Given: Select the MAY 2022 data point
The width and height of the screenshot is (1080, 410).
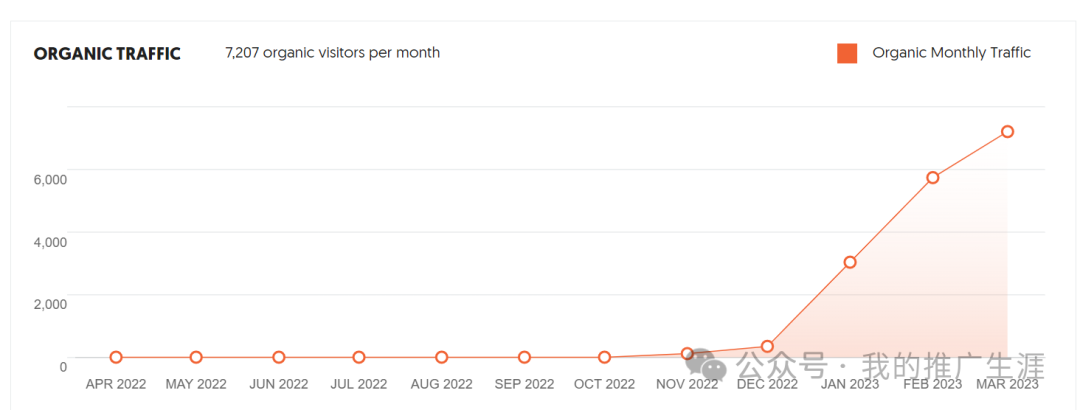Looking at the screenshot, I should click(x=196, y=357).
